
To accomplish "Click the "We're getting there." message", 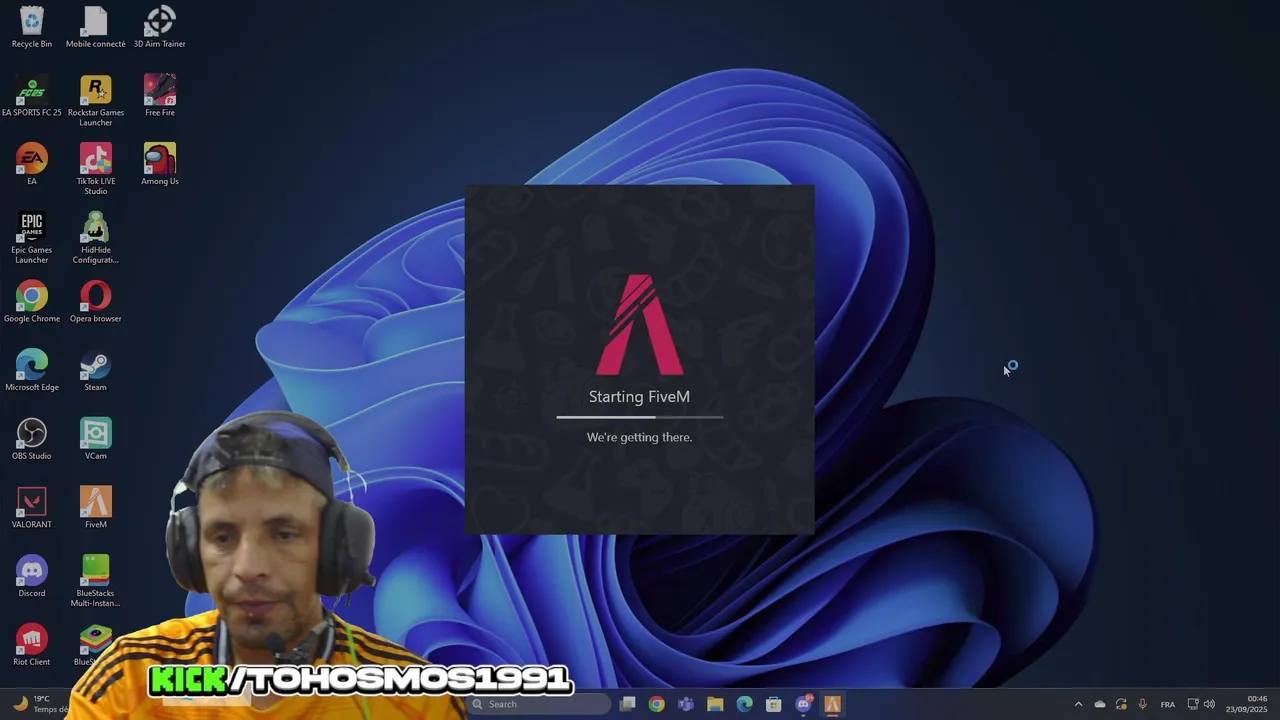I will (639, 437).
